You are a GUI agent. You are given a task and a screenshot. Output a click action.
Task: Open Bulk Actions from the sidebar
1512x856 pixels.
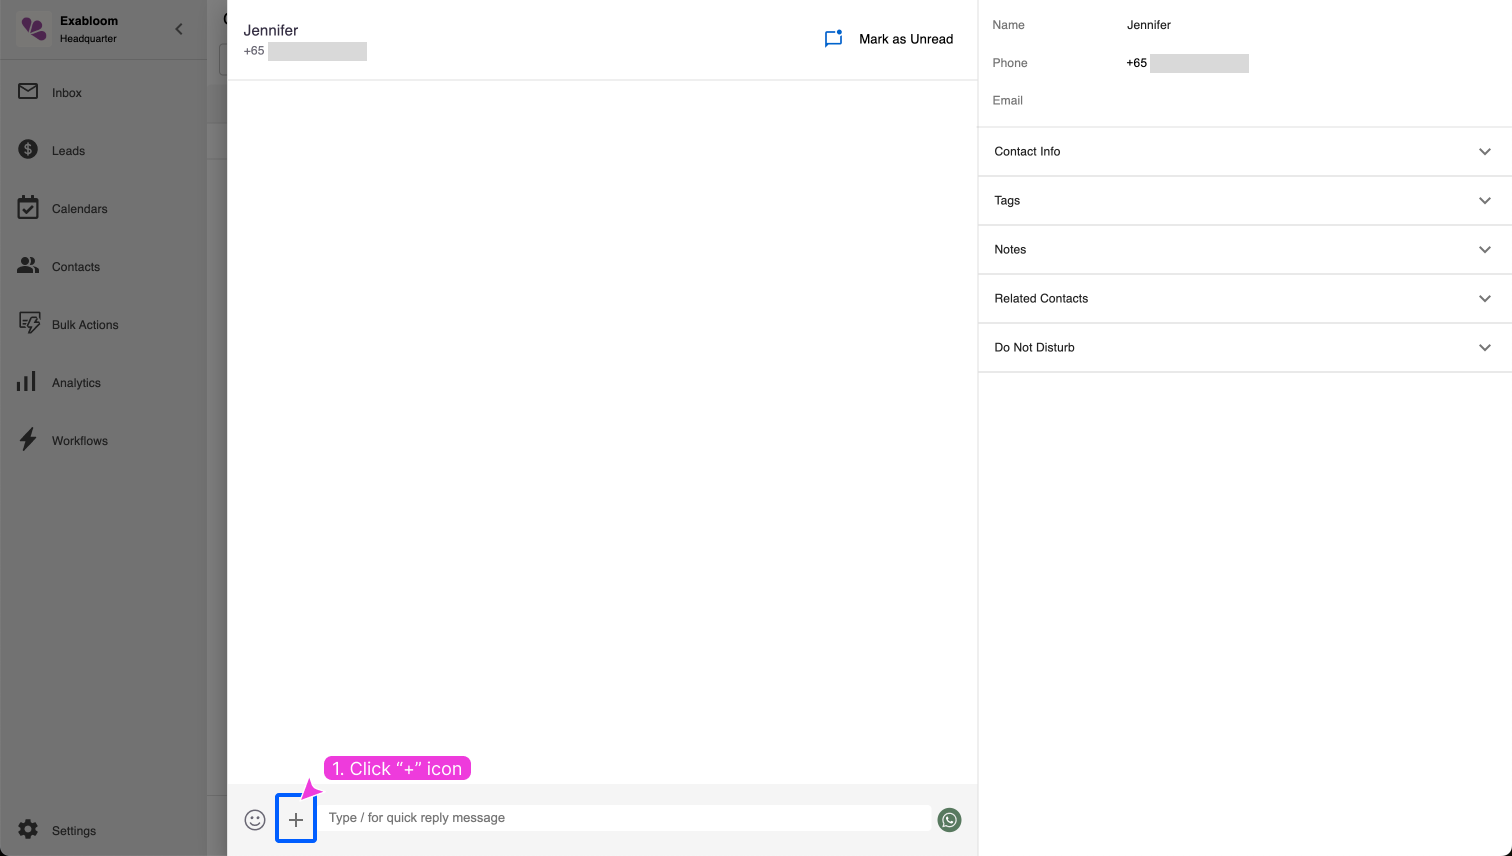coord(85,324)
